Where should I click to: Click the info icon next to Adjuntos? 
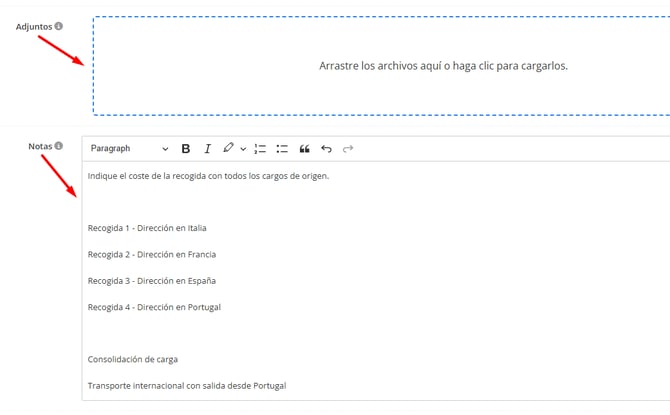pyautogui.click(x=58, y=26)
